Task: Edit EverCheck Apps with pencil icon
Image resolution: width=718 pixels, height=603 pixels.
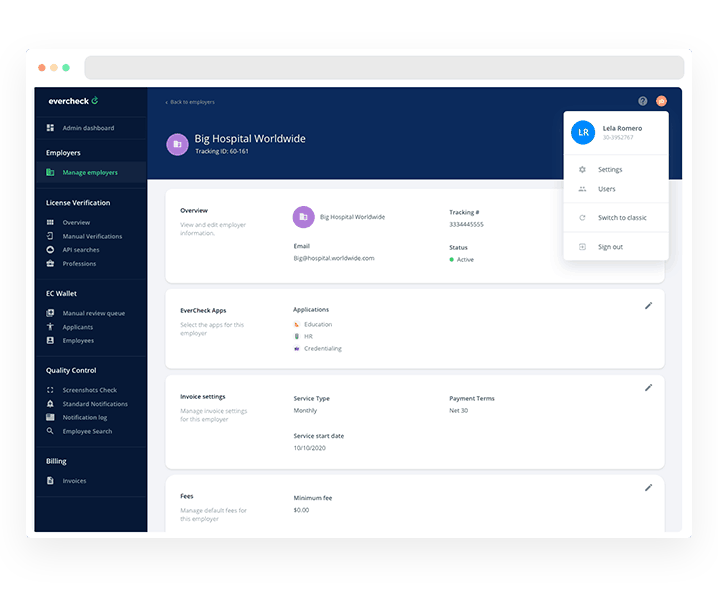Action: click(x=648, y=306)
